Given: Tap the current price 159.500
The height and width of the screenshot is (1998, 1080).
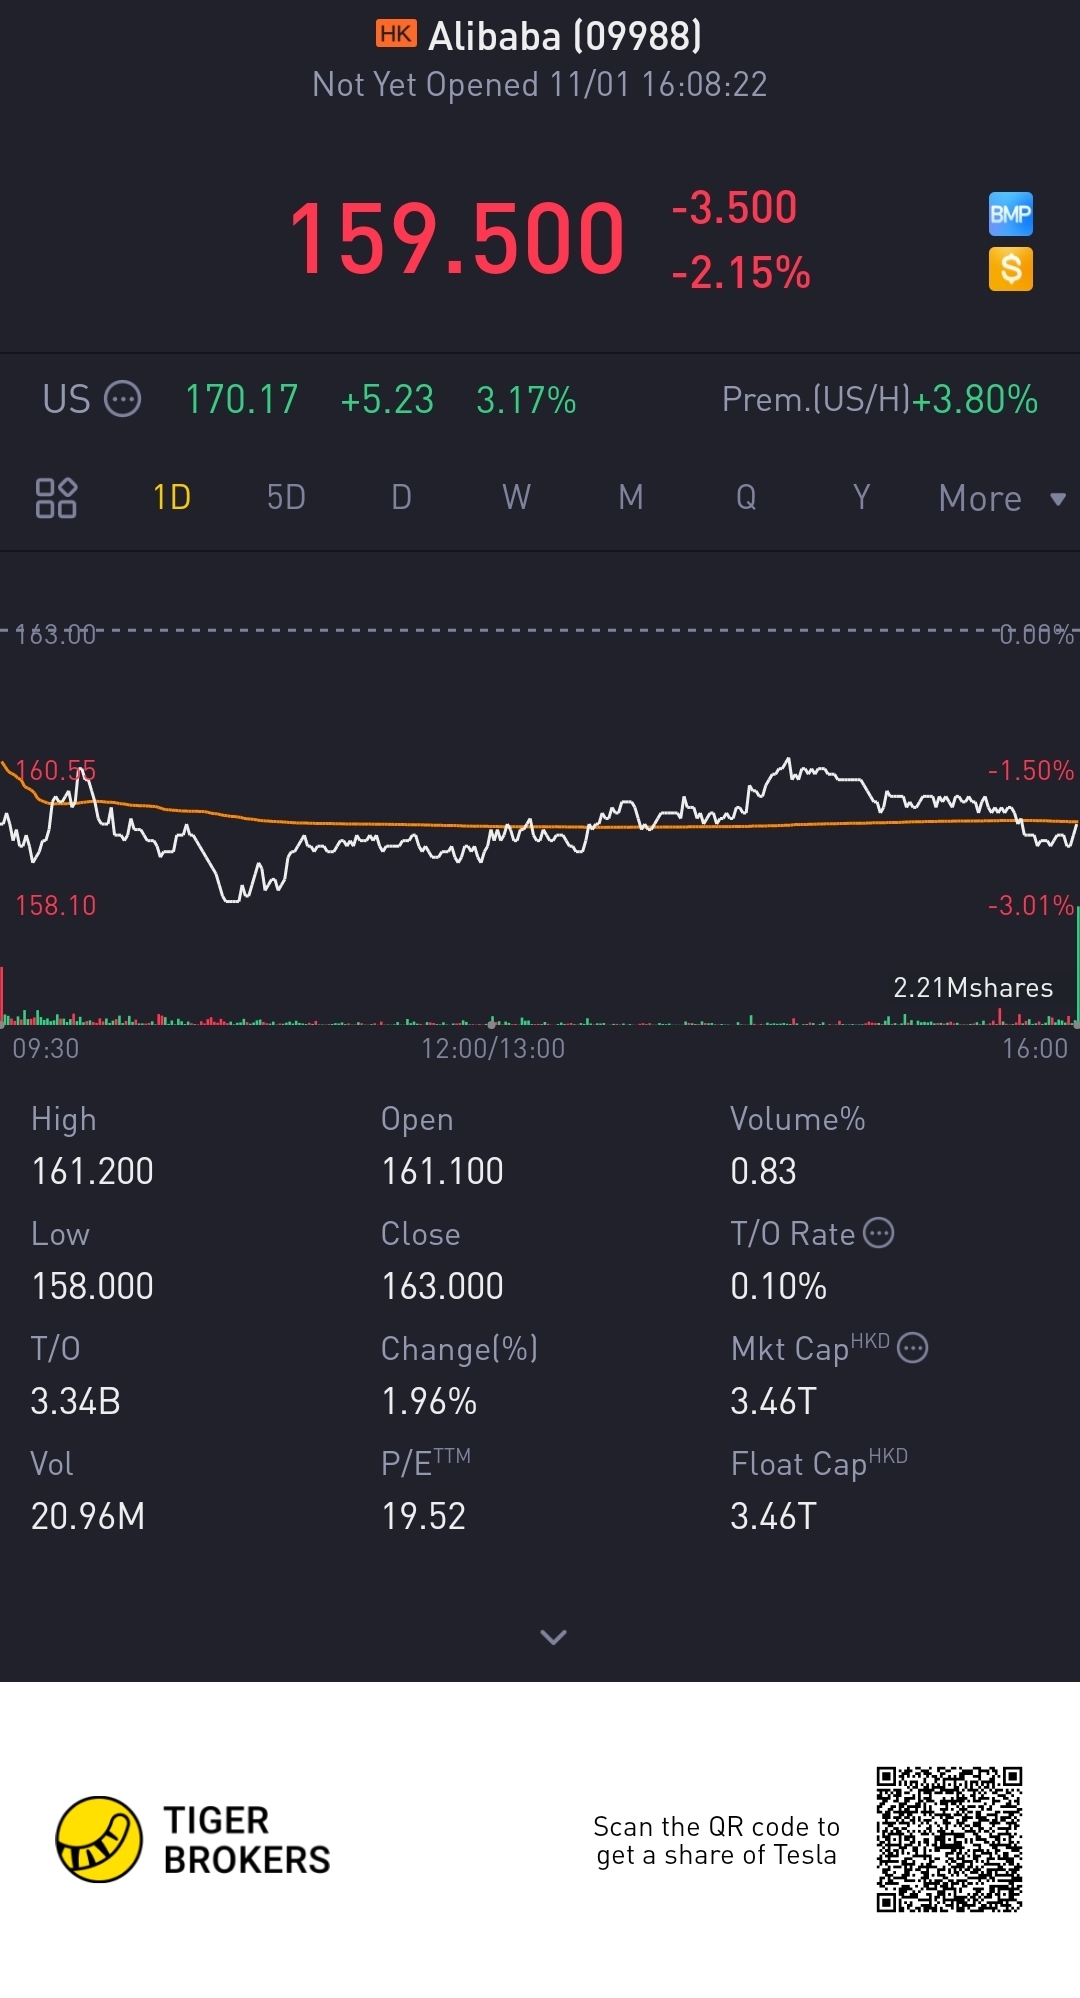Looking at the screenshot, I should pos(457,238).
